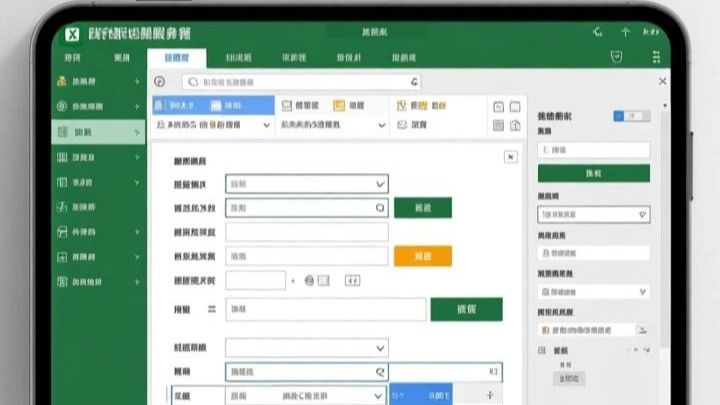Click the Excel logo in the title bar

pyautogui.click(x=72, y=34)
